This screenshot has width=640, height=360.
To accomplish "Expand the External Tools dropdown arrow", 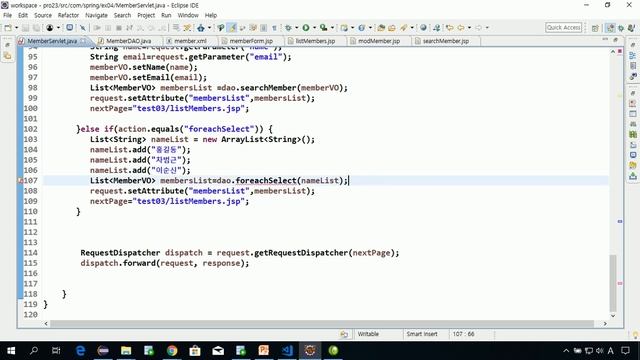I will tap(332, 28).
